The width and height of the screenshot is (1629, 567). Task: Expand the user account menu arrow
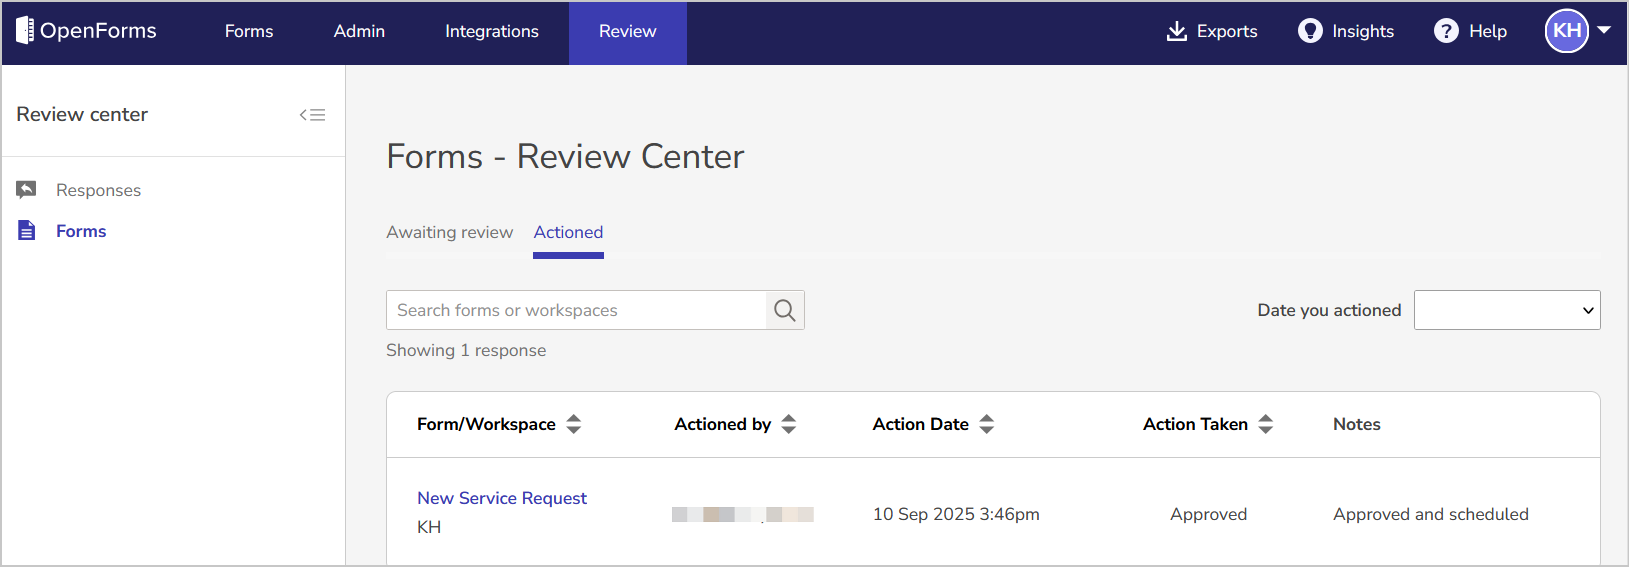click(1604, 30)
